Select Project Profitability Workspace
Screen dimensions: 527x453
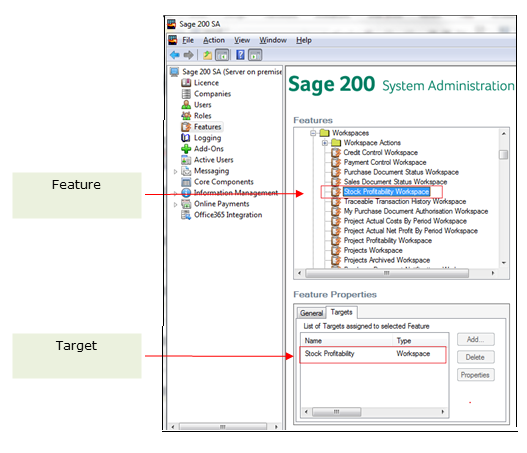click(388, 241)
